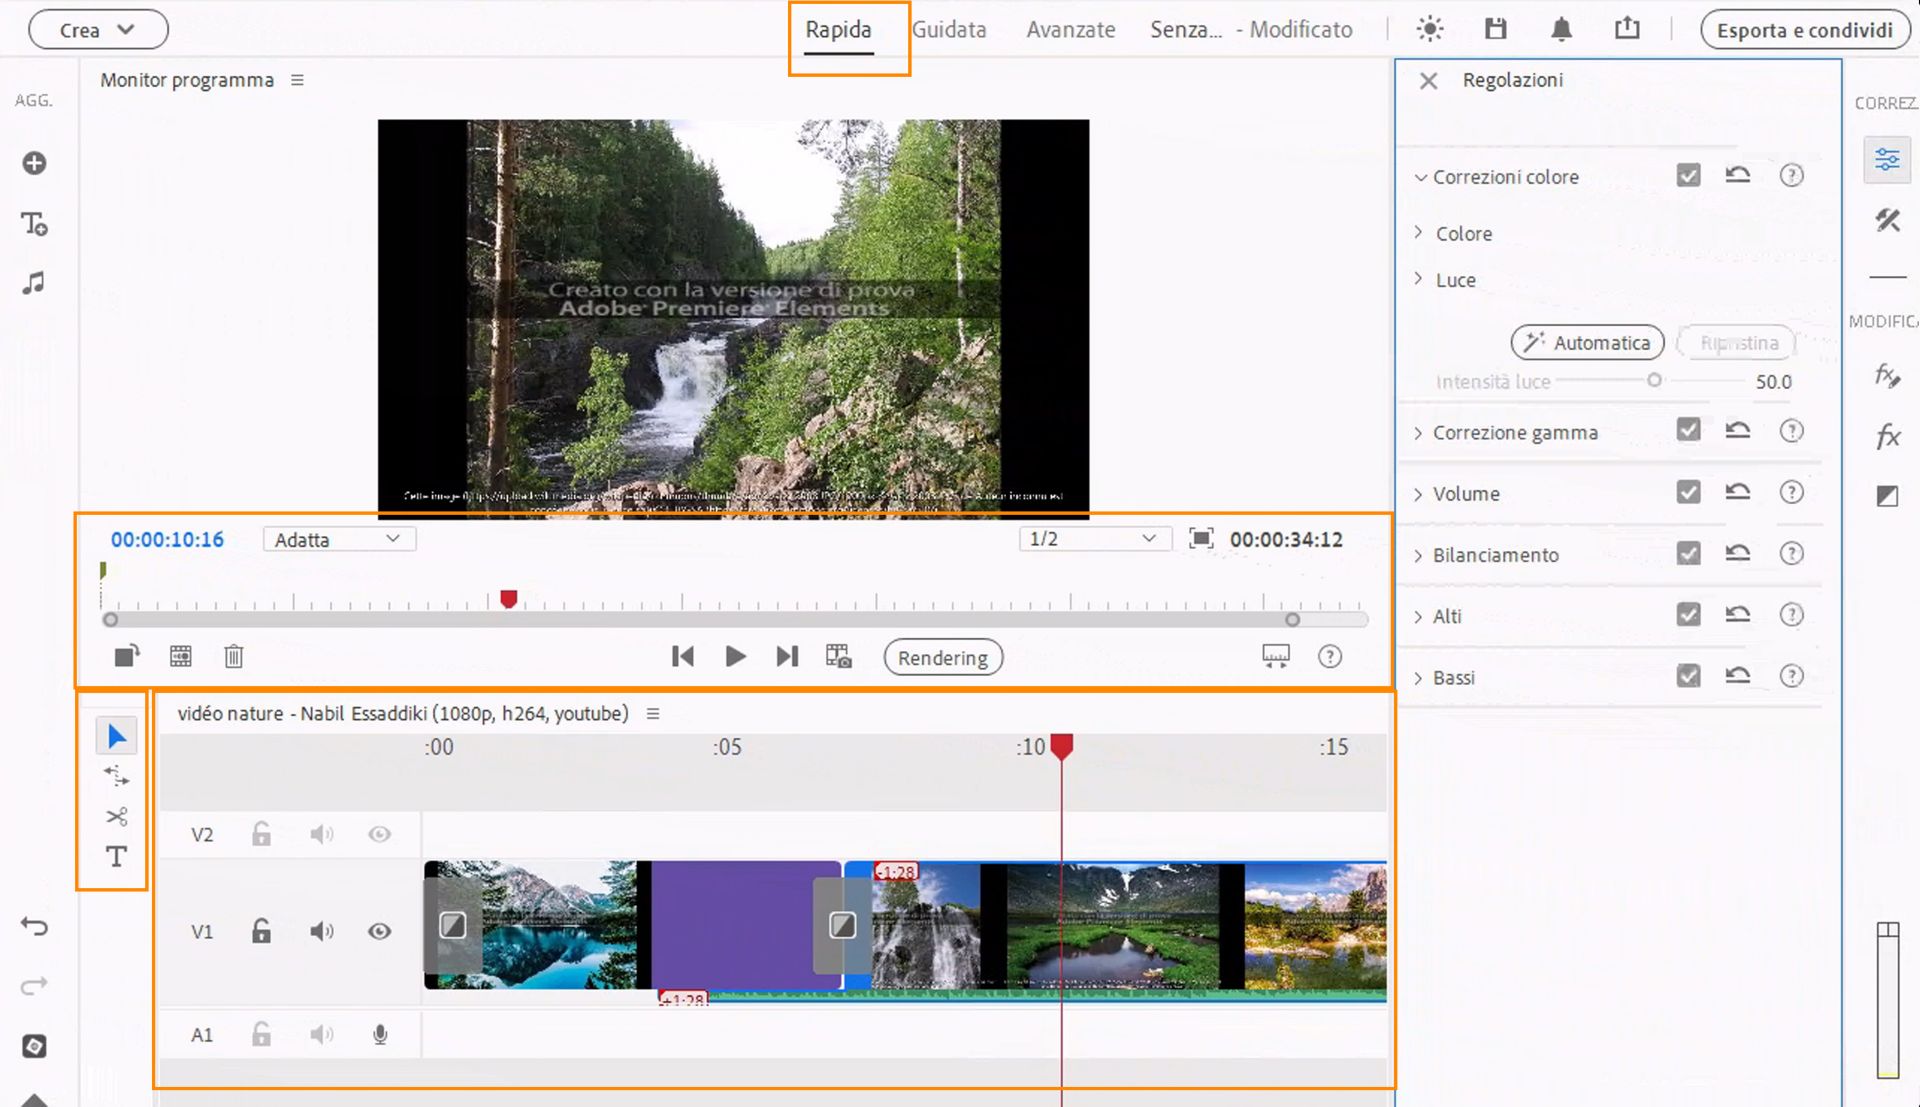Click the Rendering button
Image resolution: width=1920 pixels, height=1107 pixels.
[x=943, y=658]
